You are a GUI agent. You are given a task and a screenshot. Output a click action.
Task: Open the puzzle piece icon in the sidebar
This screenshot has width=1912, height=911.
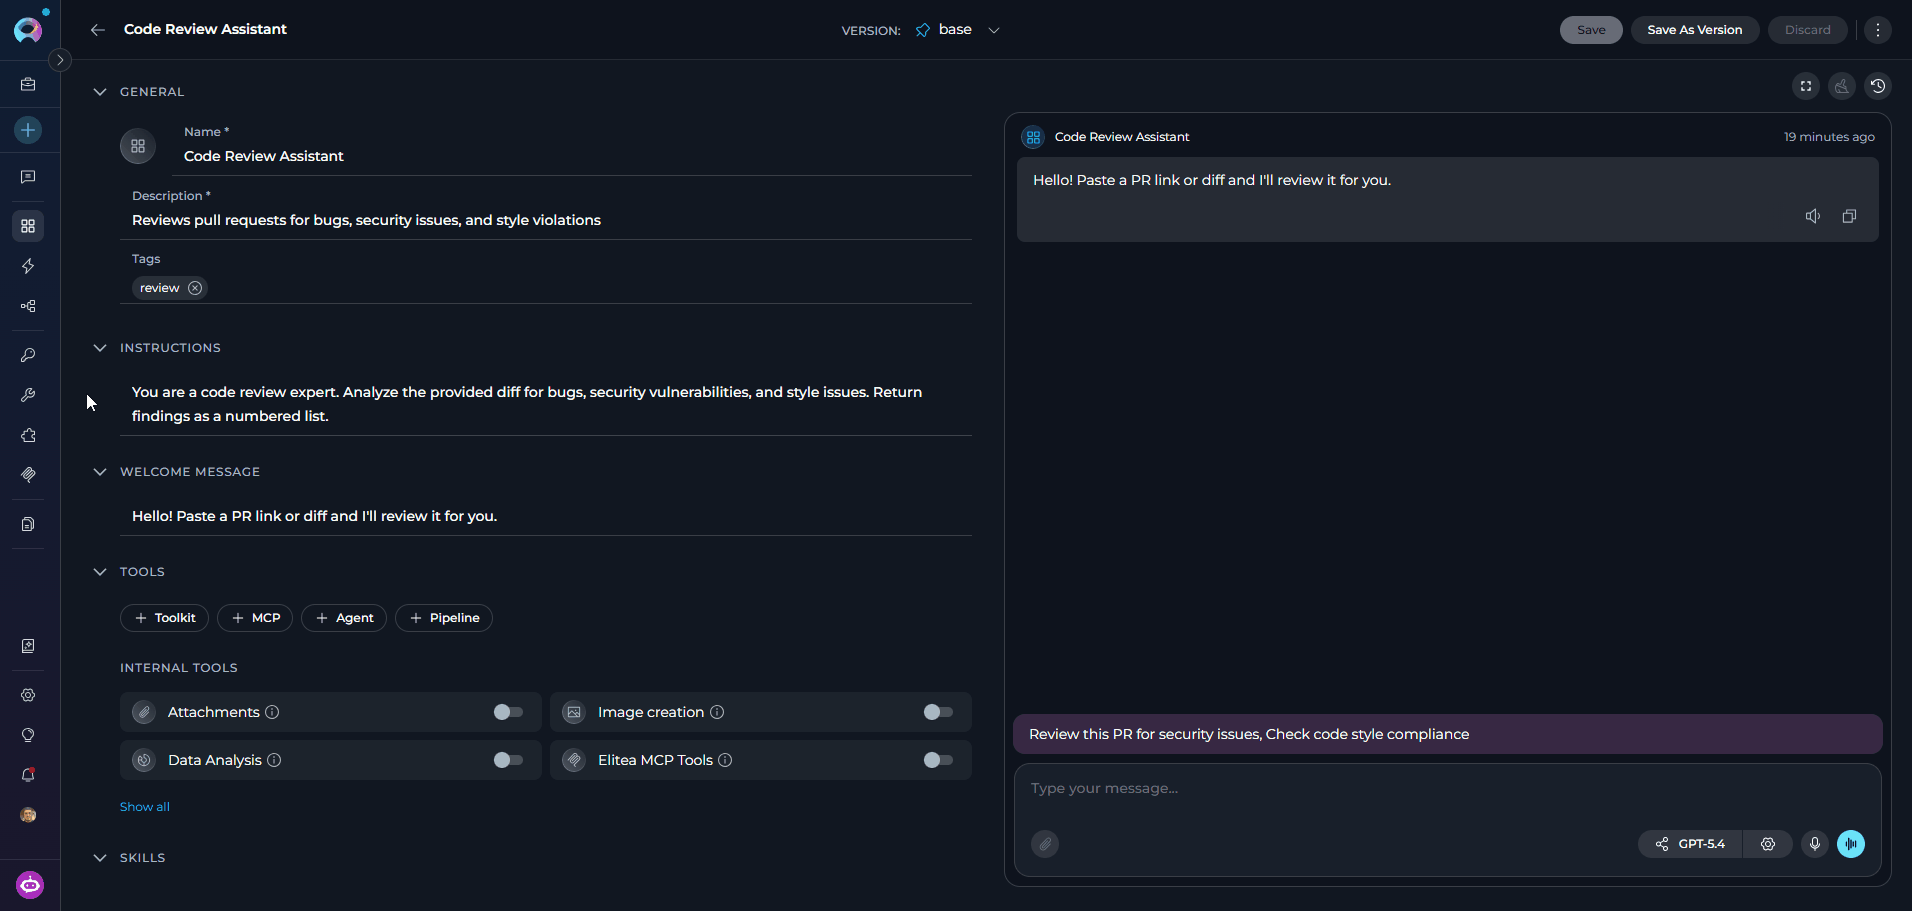point(28,435)
